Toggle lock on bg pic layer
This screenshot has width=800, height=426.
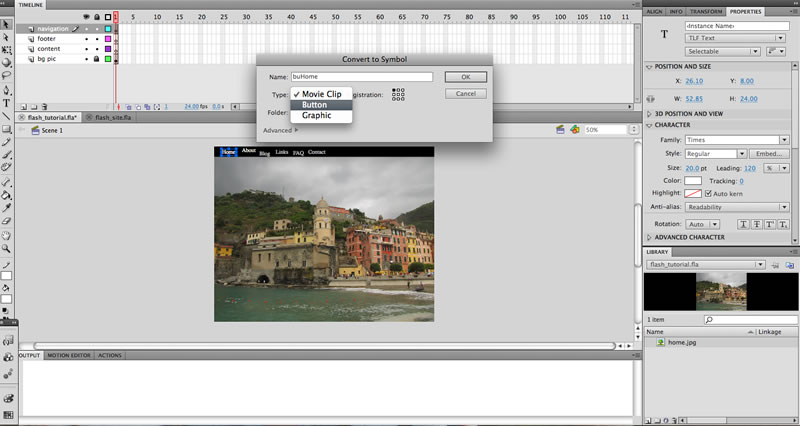coord(96,59)
